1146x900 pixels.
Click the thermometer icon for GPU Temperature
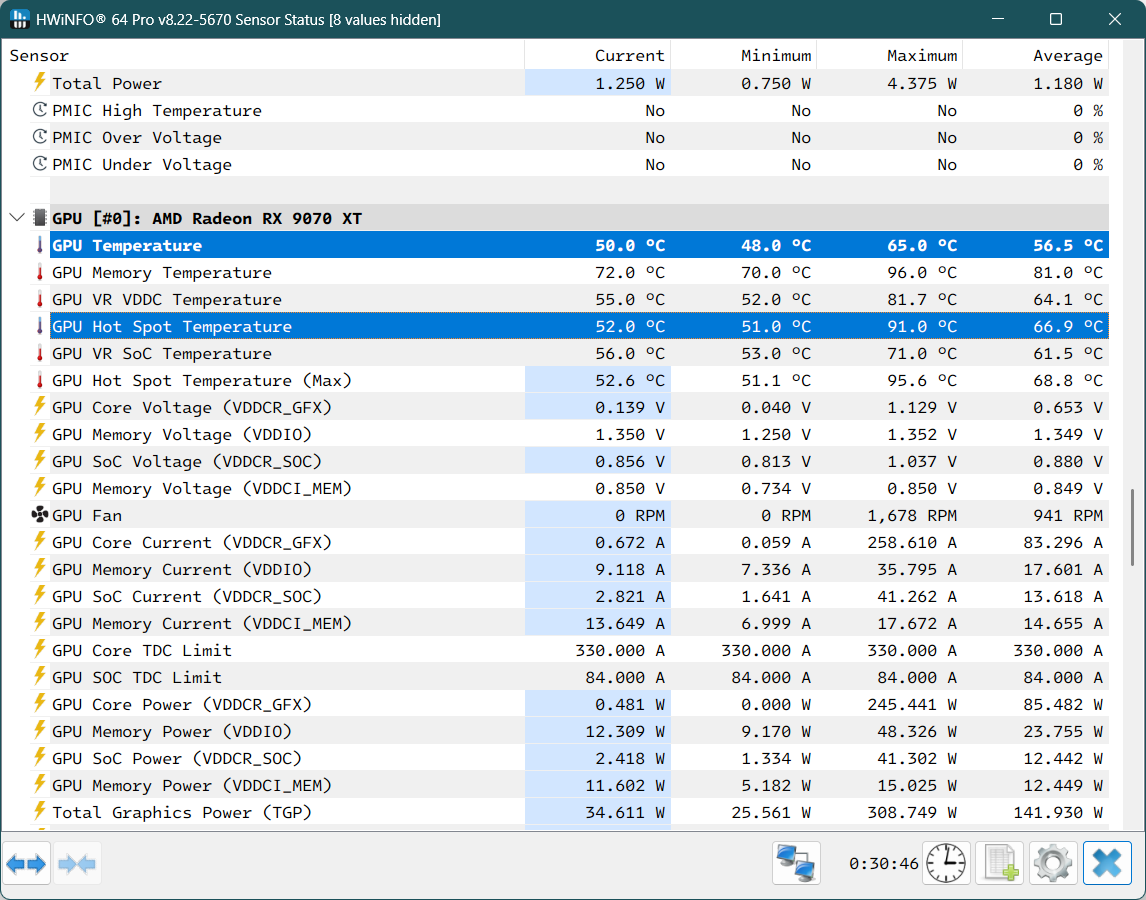point(39,245)
